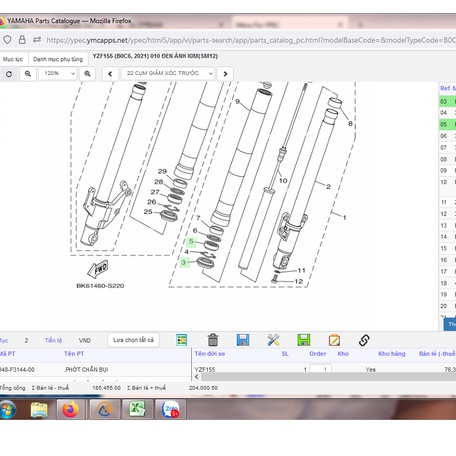
Task: Click the 'Order' column header
Action: tap(318, 354)
